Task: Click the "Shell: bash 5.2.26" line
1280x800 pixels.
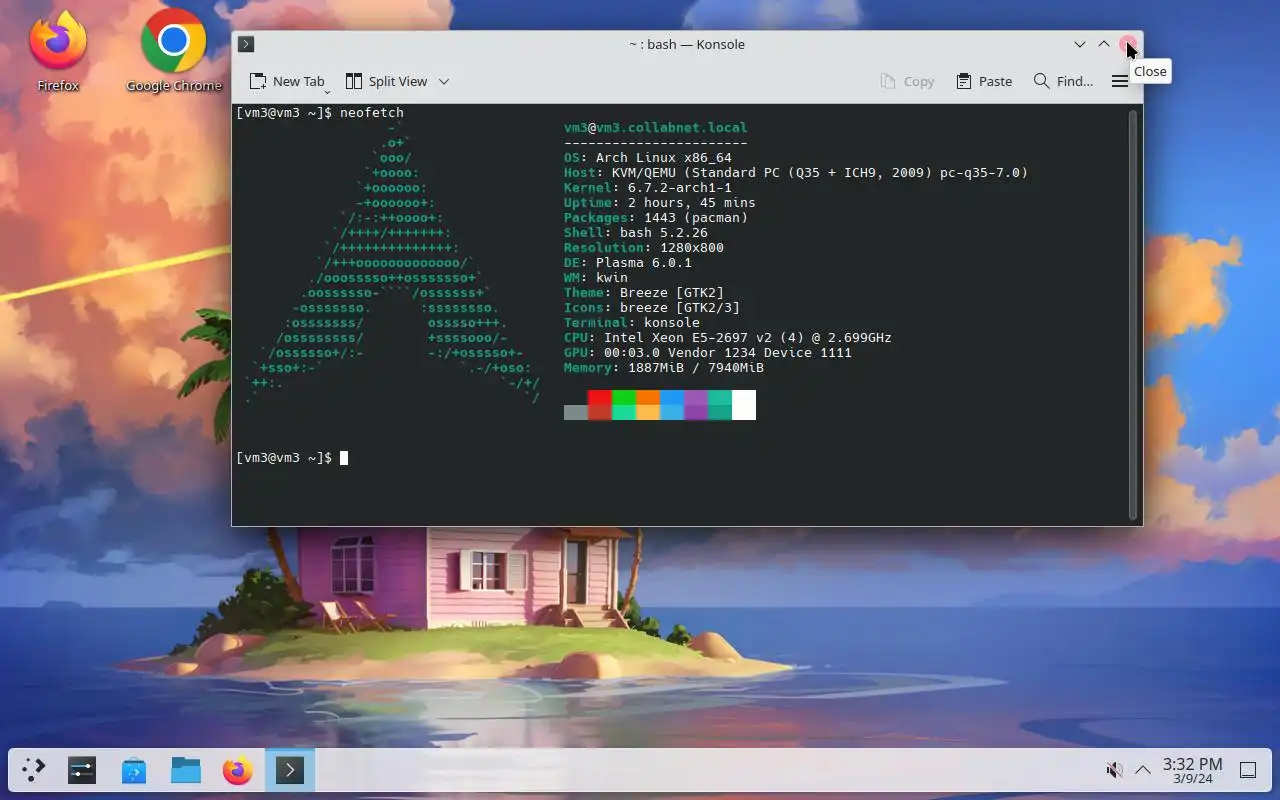Action: pyautogui.click(x=636, y=233)
